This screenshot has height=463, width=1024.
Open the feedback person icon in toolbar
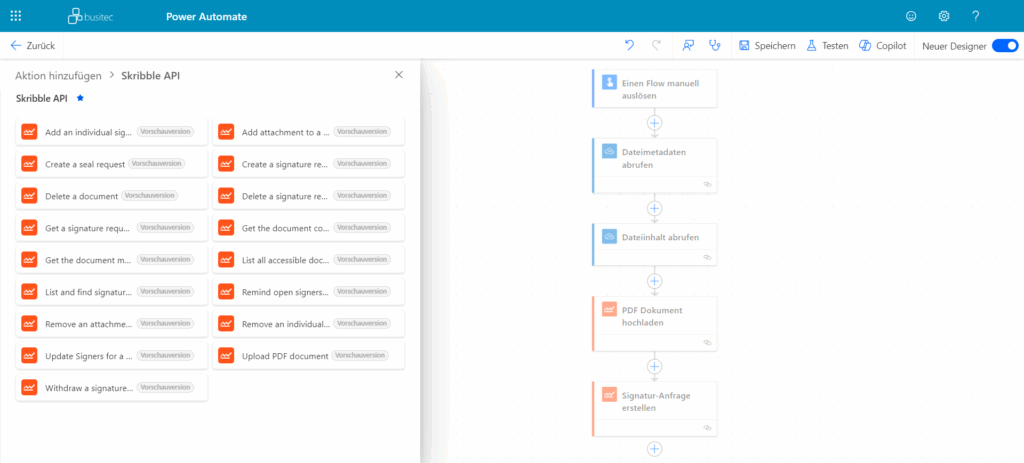coord(688,46)
